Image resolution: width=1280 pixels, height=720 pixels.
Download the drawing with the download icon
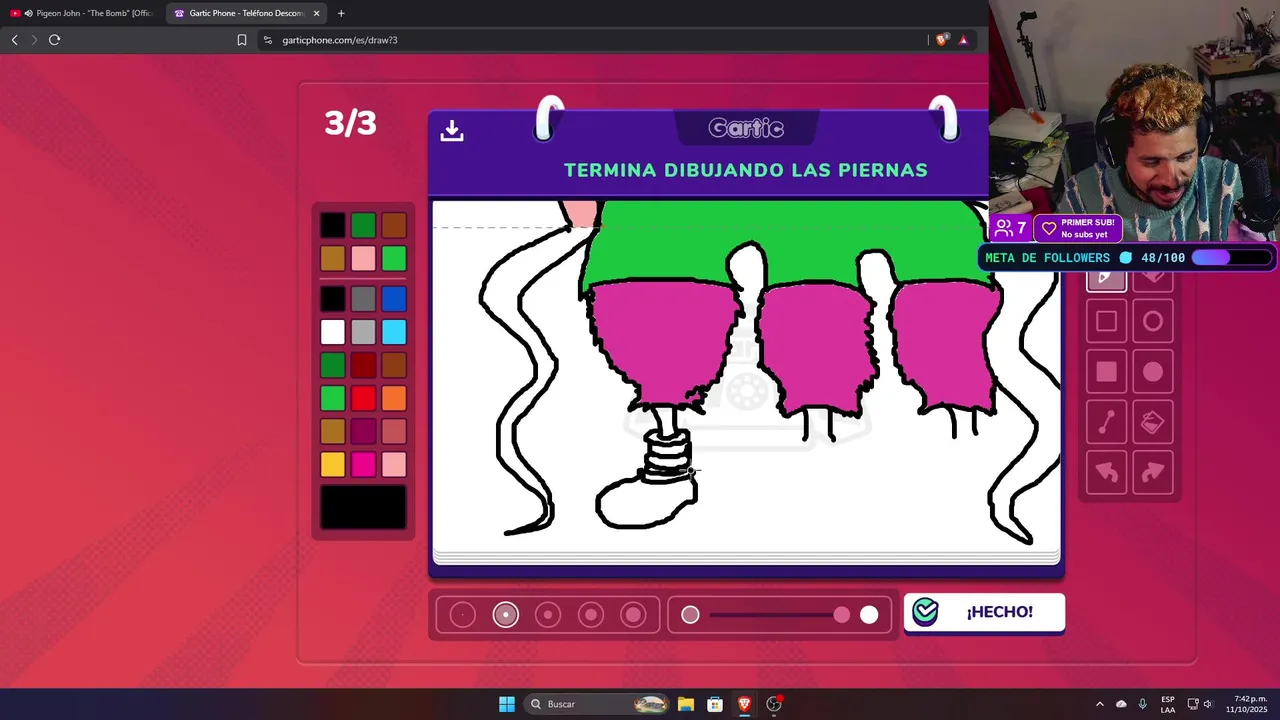coord(452,130)
